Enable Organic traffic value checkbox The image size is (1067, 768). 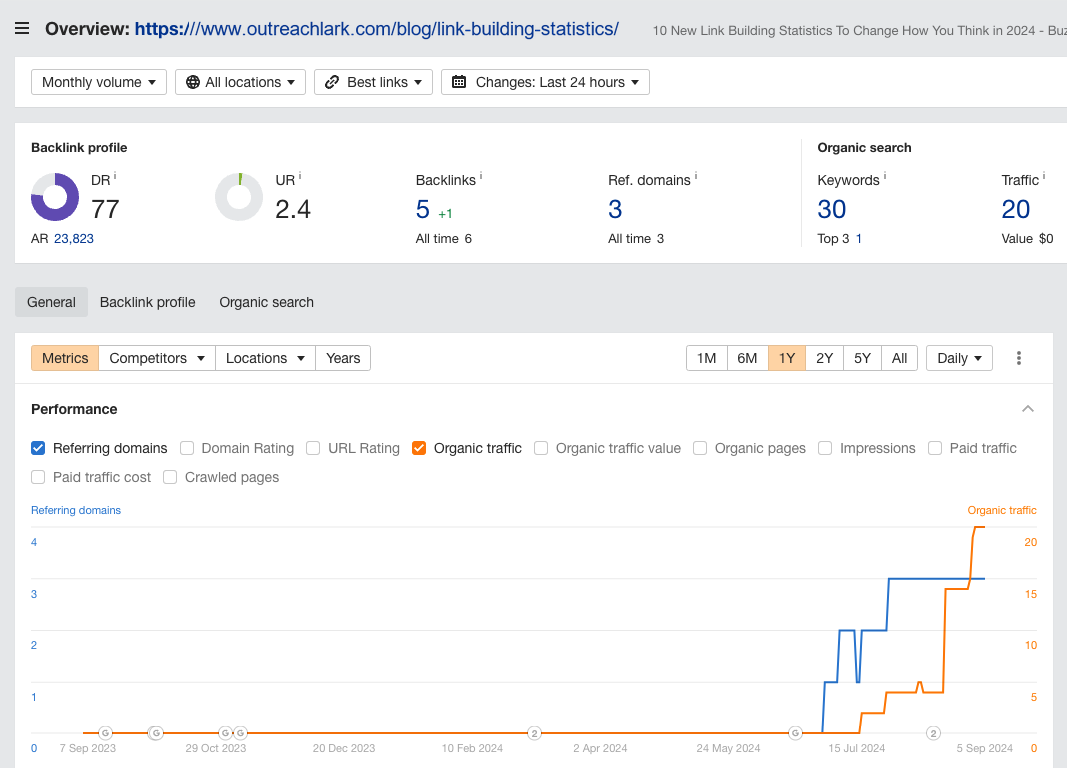click(541, 448)
